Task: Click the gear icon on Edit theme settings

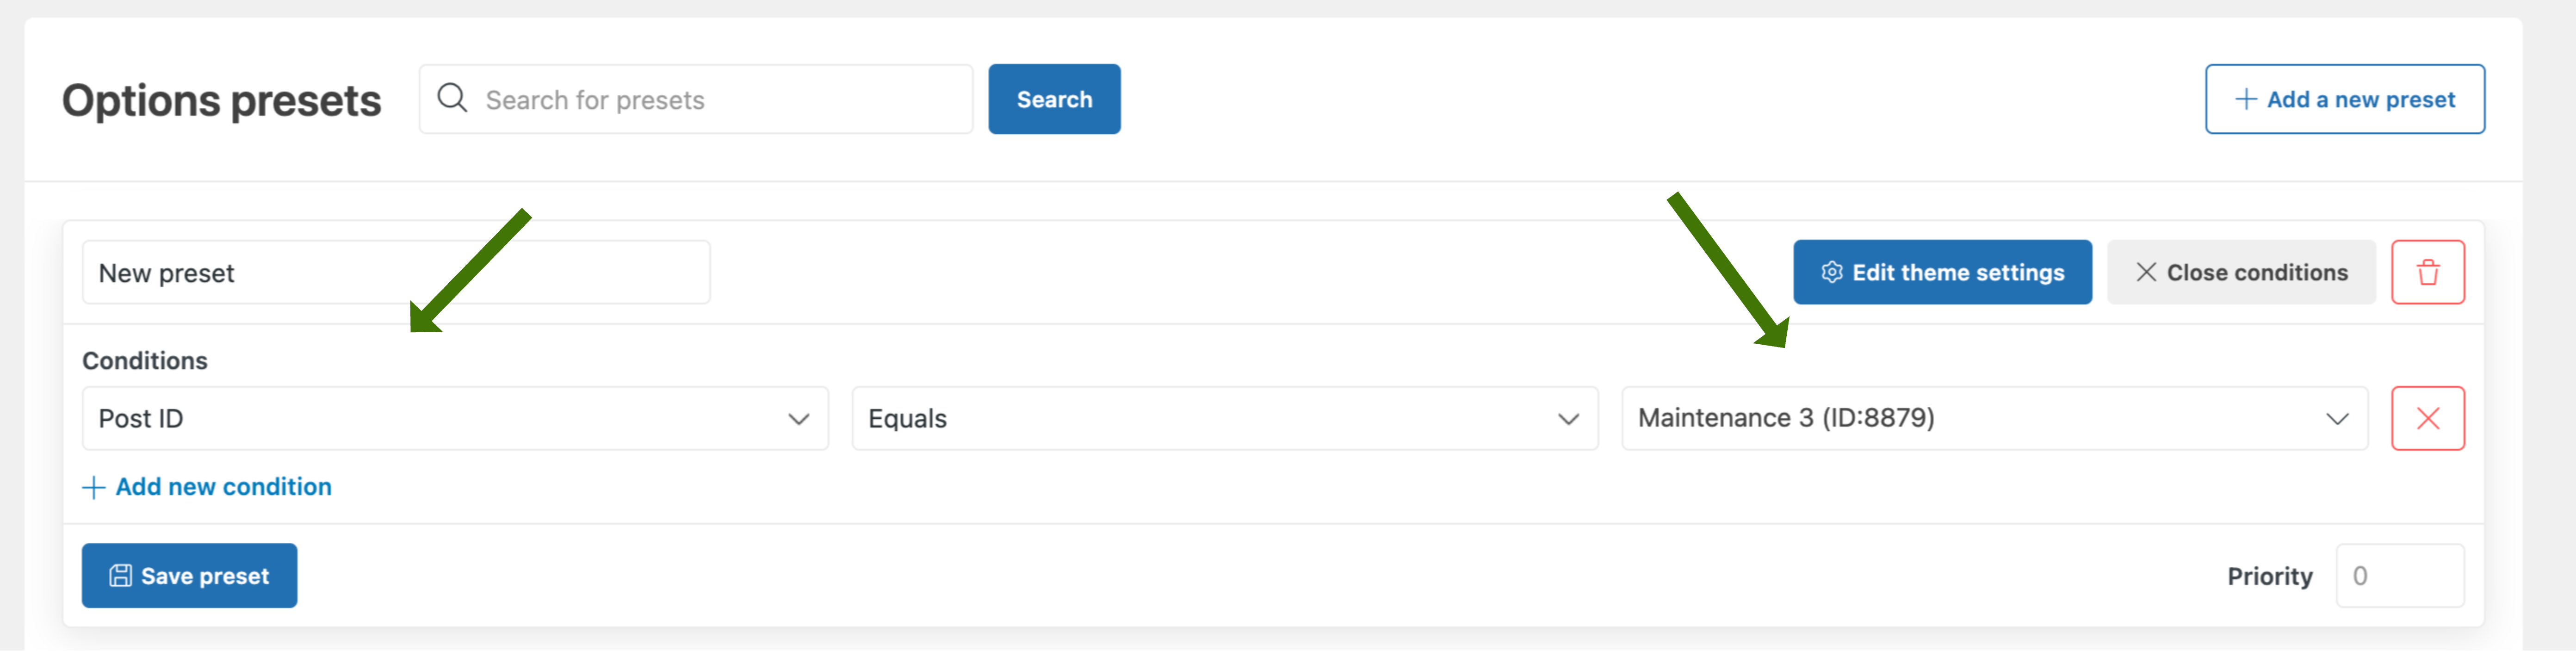Action: (x=1831, y=272)
